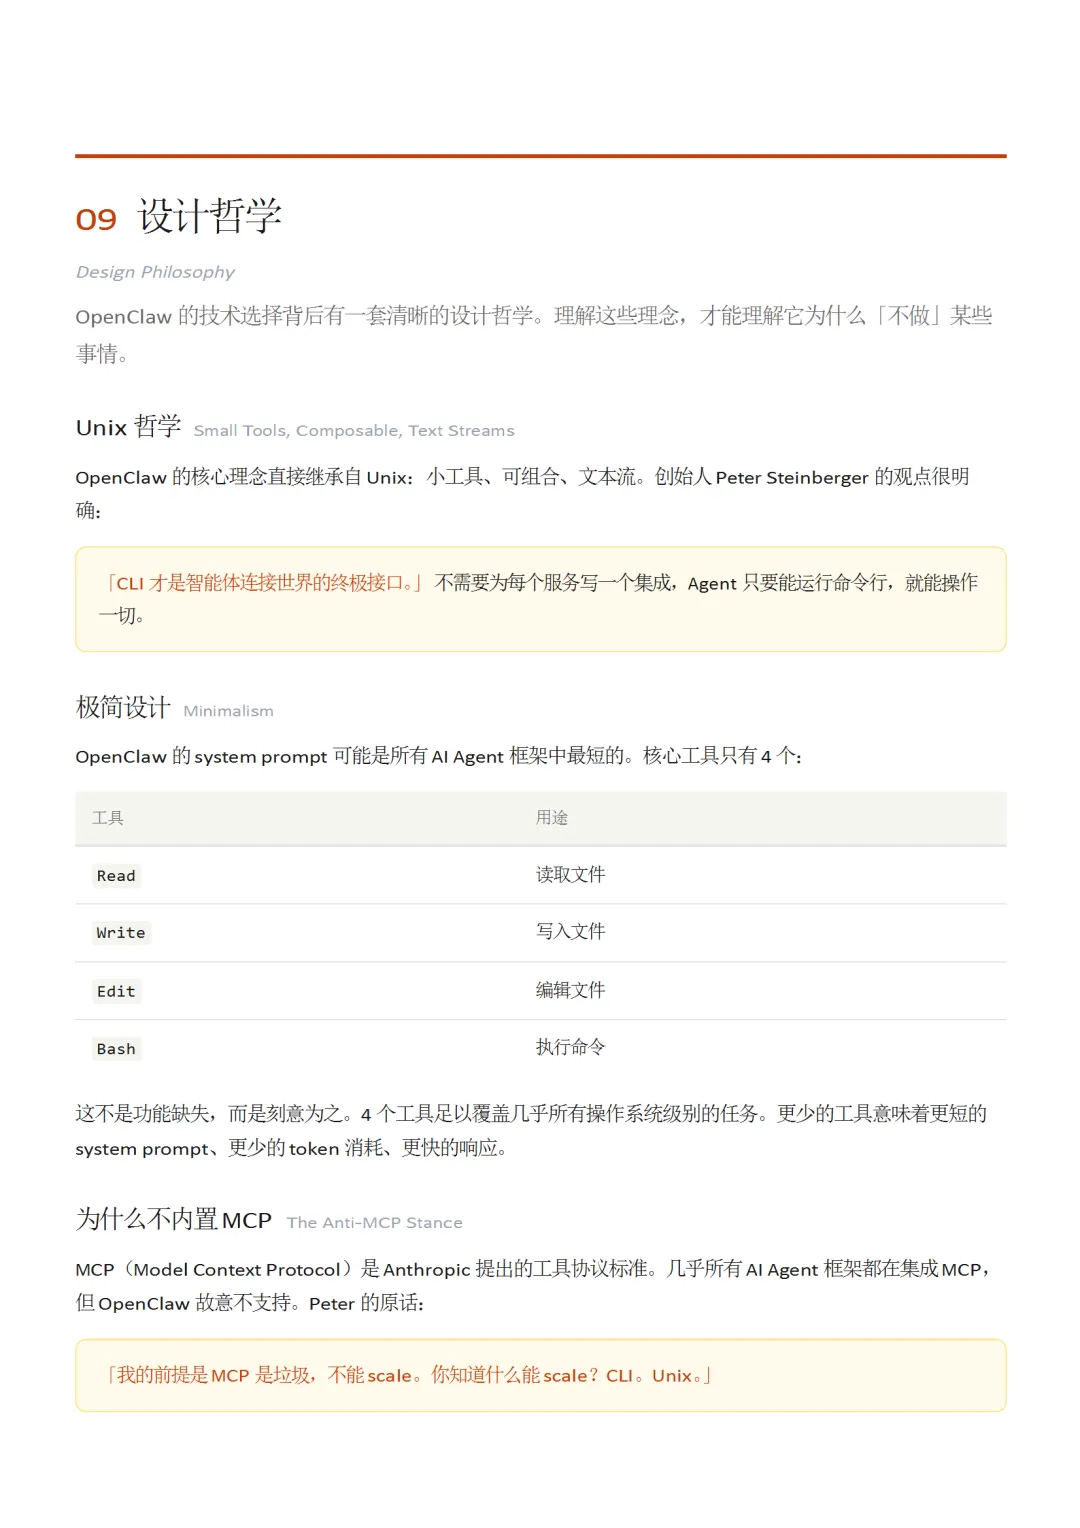
Task: Click the table header "工具"
Action: 108,818
